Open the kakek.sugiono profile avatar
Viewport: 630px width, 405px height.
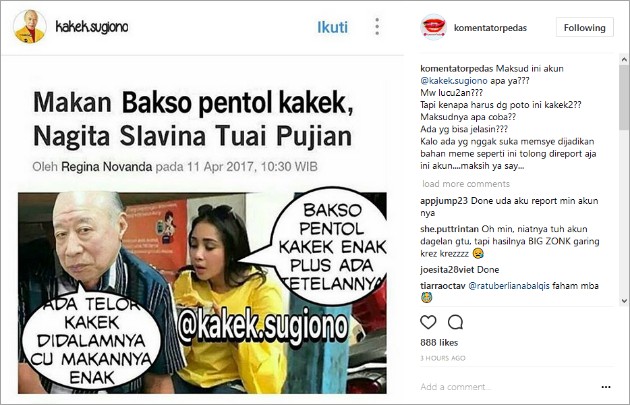29,27
